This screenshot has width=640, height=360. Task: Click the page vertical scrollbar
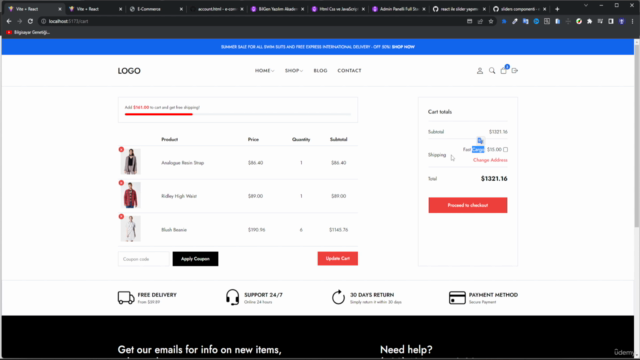point(636,135)
